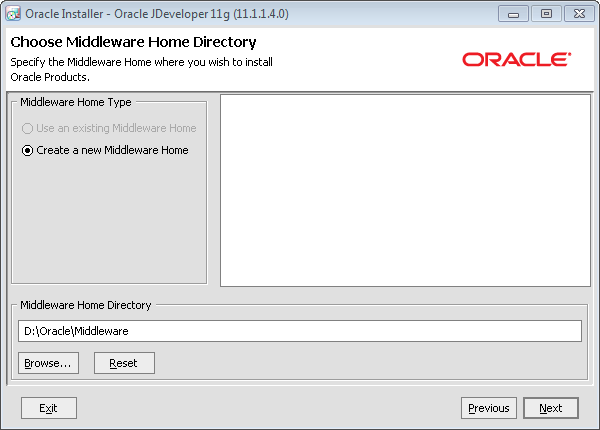
Task: Click the empty Middleware Home list pane
Action: pos(405,191)
